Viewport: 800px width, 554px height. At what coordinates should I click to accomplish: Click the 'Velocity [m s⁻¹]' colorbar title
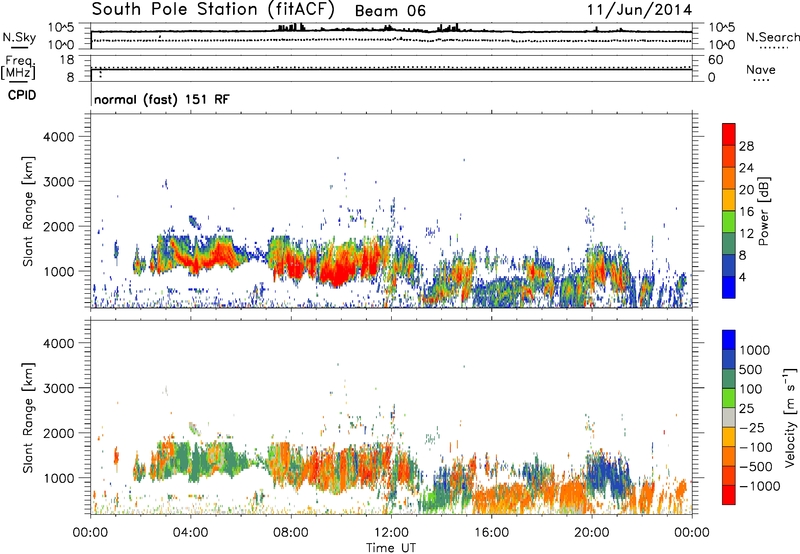tap(790, 417)
